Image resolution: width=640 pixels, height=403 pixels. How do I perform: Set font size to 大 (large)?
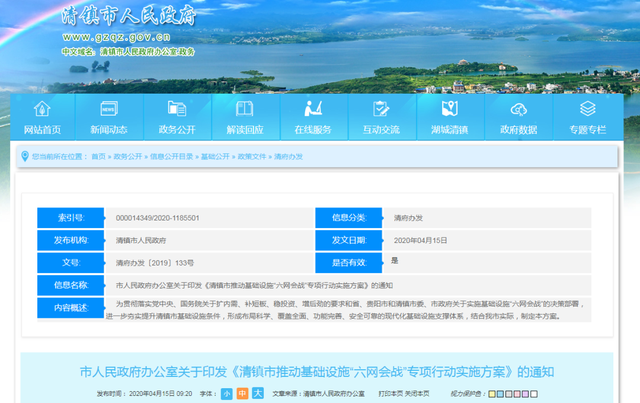point(257,394)
